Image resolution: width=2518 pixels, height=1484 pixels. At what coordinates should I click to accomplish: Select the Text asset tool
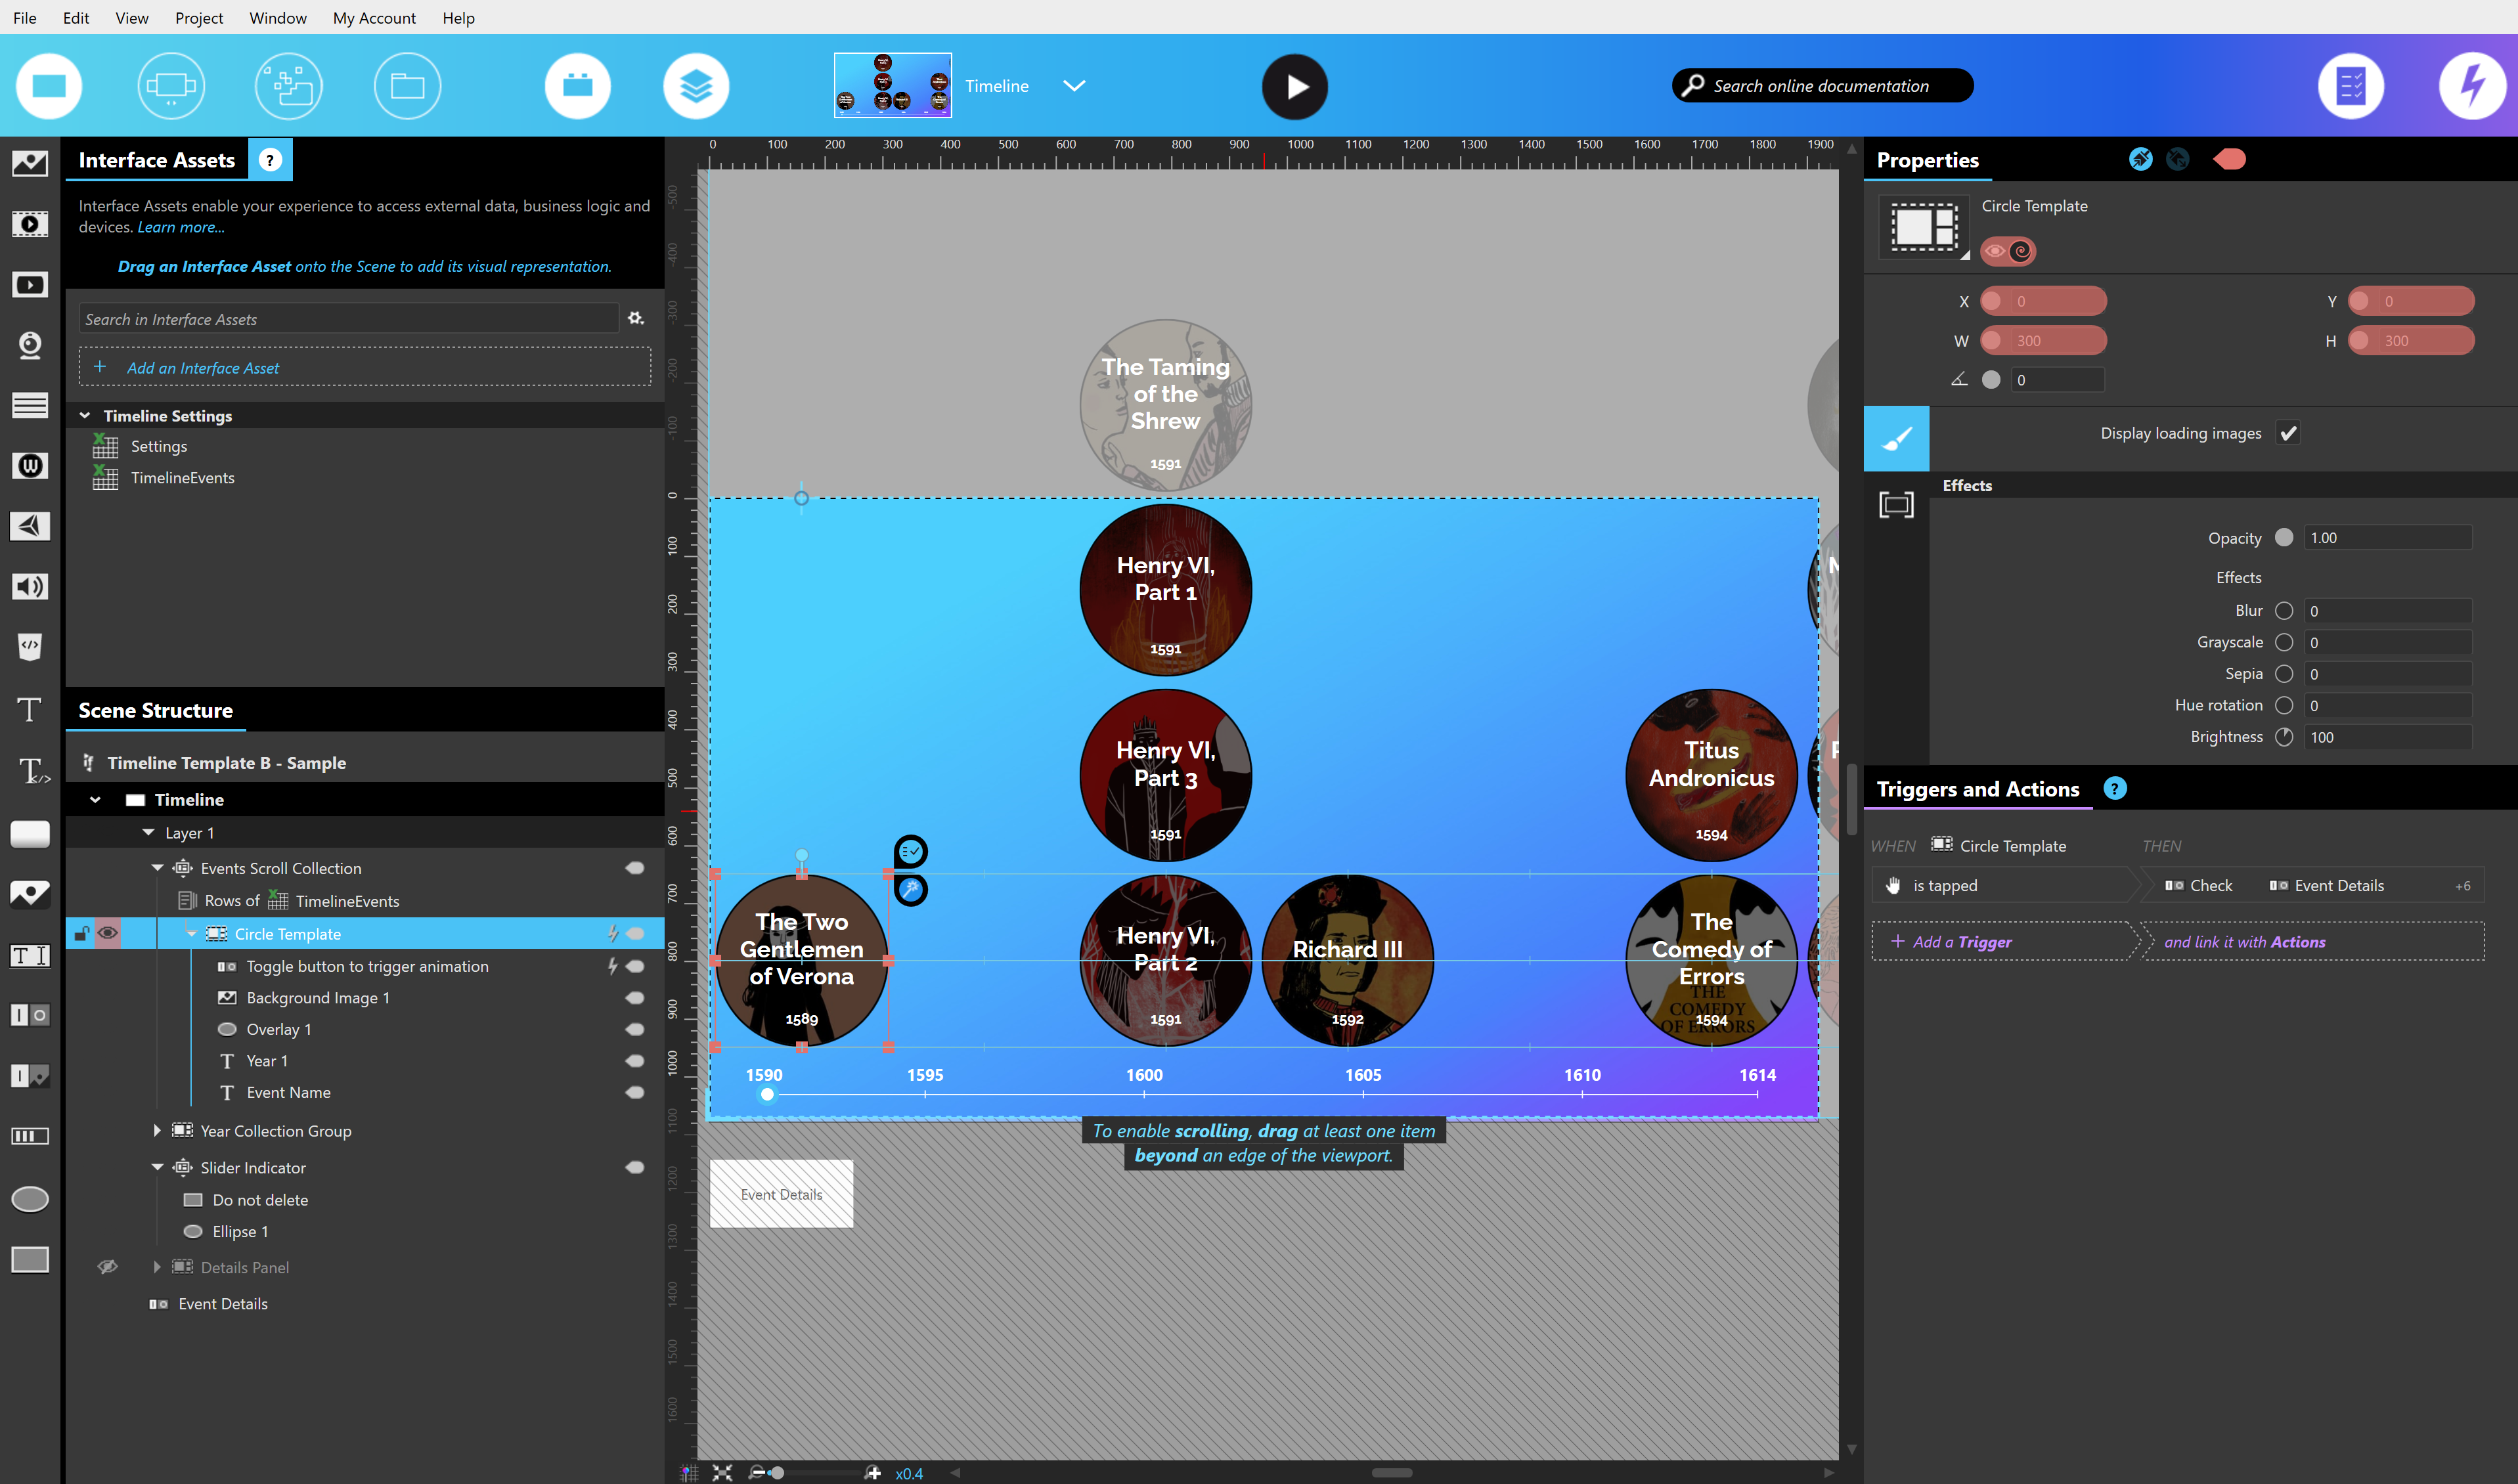29,709
